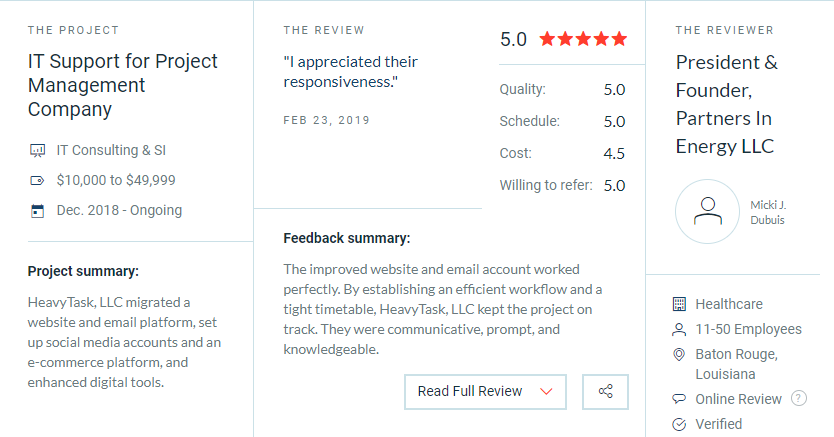Click the Online Review speech bubble icon

click(x=679, y=399)
